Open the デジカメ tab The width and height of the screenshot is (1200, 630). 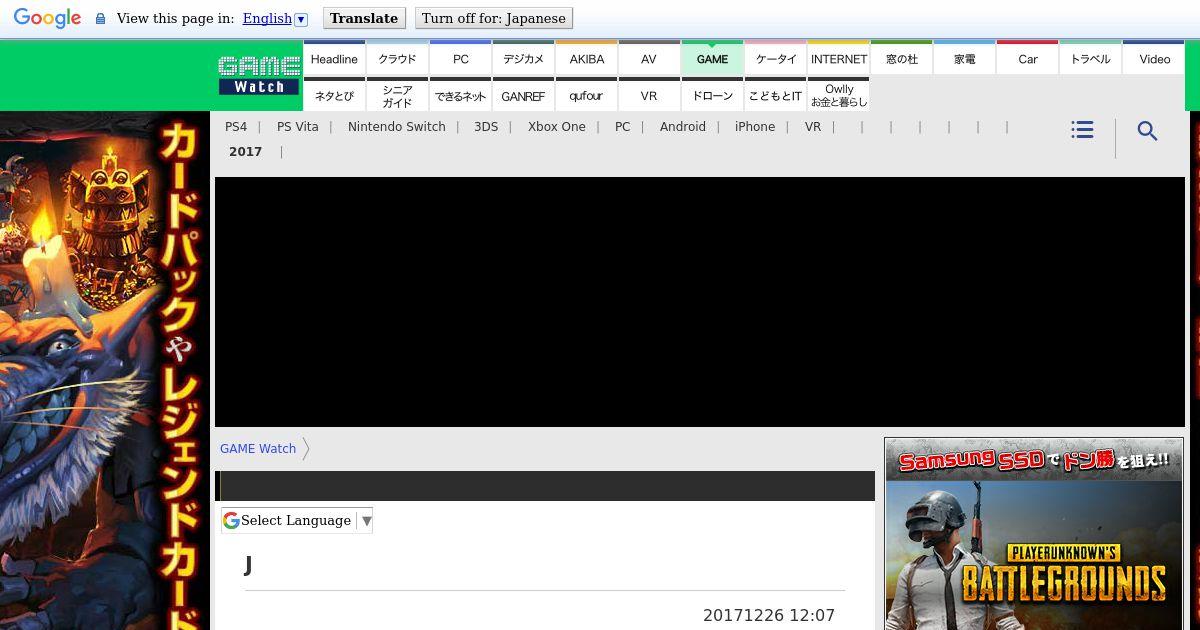[523, 58]
